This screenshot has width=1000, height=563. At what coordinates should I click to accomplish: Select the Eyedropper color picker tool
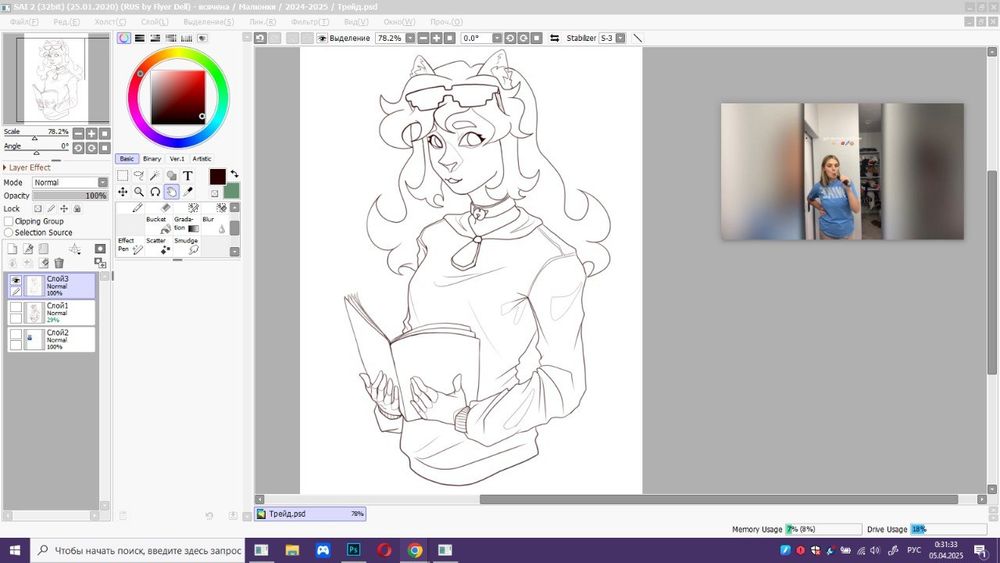point(188,191)
